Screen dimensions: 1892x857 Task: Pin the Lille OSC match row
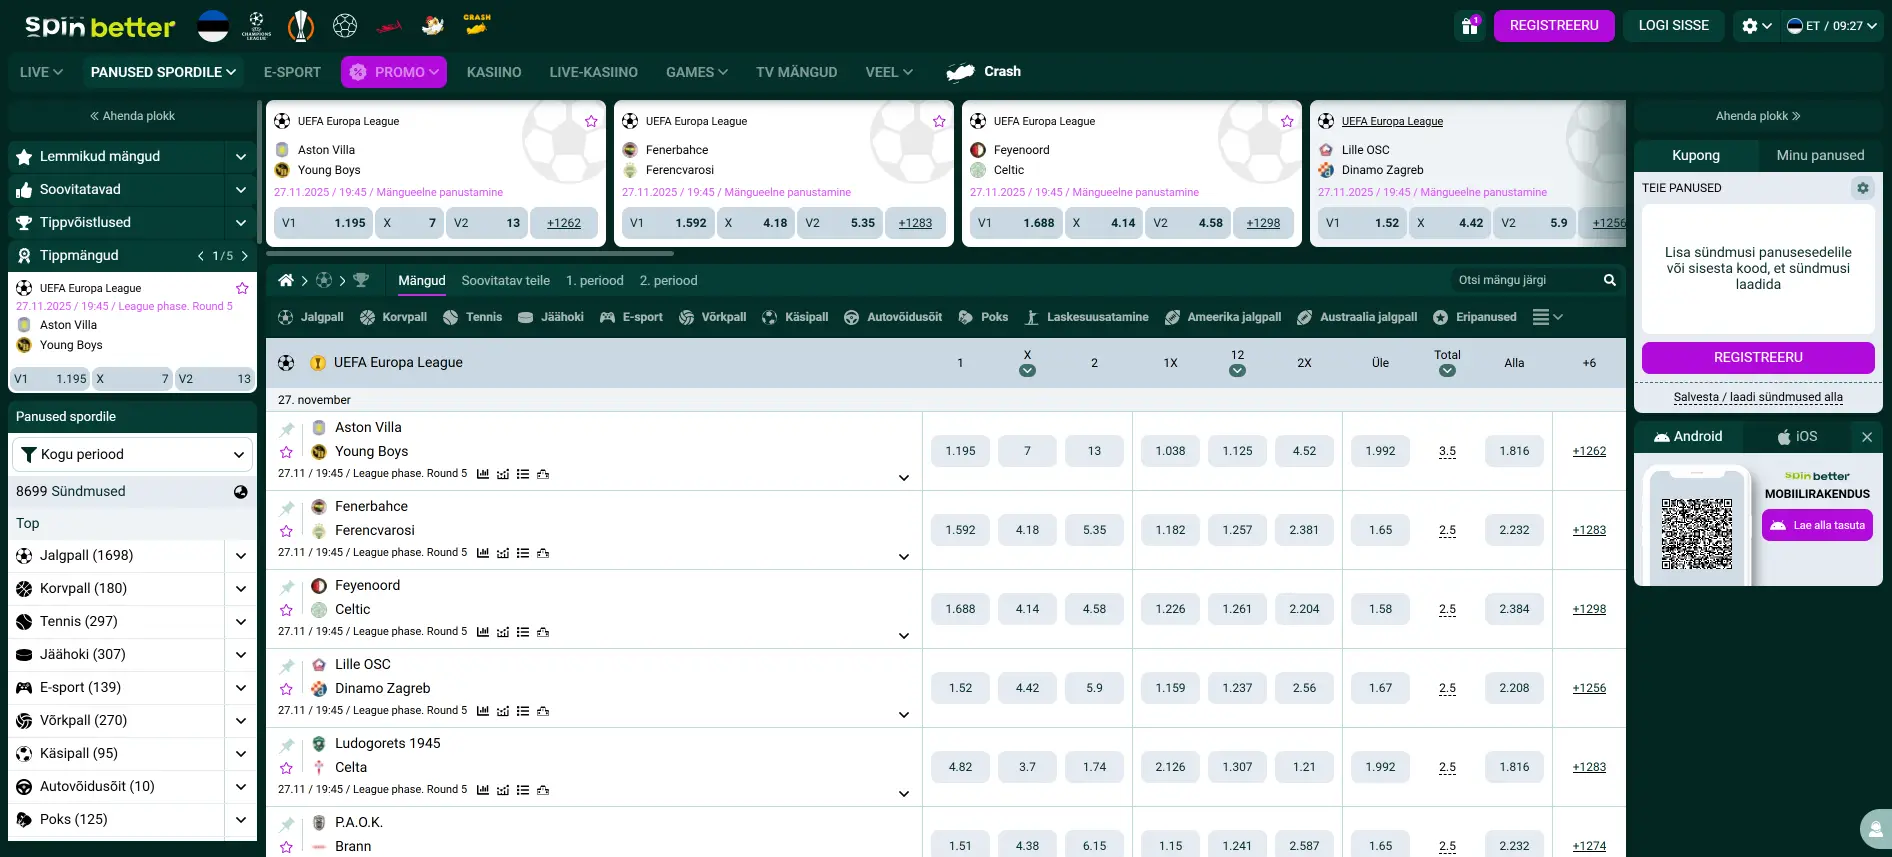click(x=287, y=666)
